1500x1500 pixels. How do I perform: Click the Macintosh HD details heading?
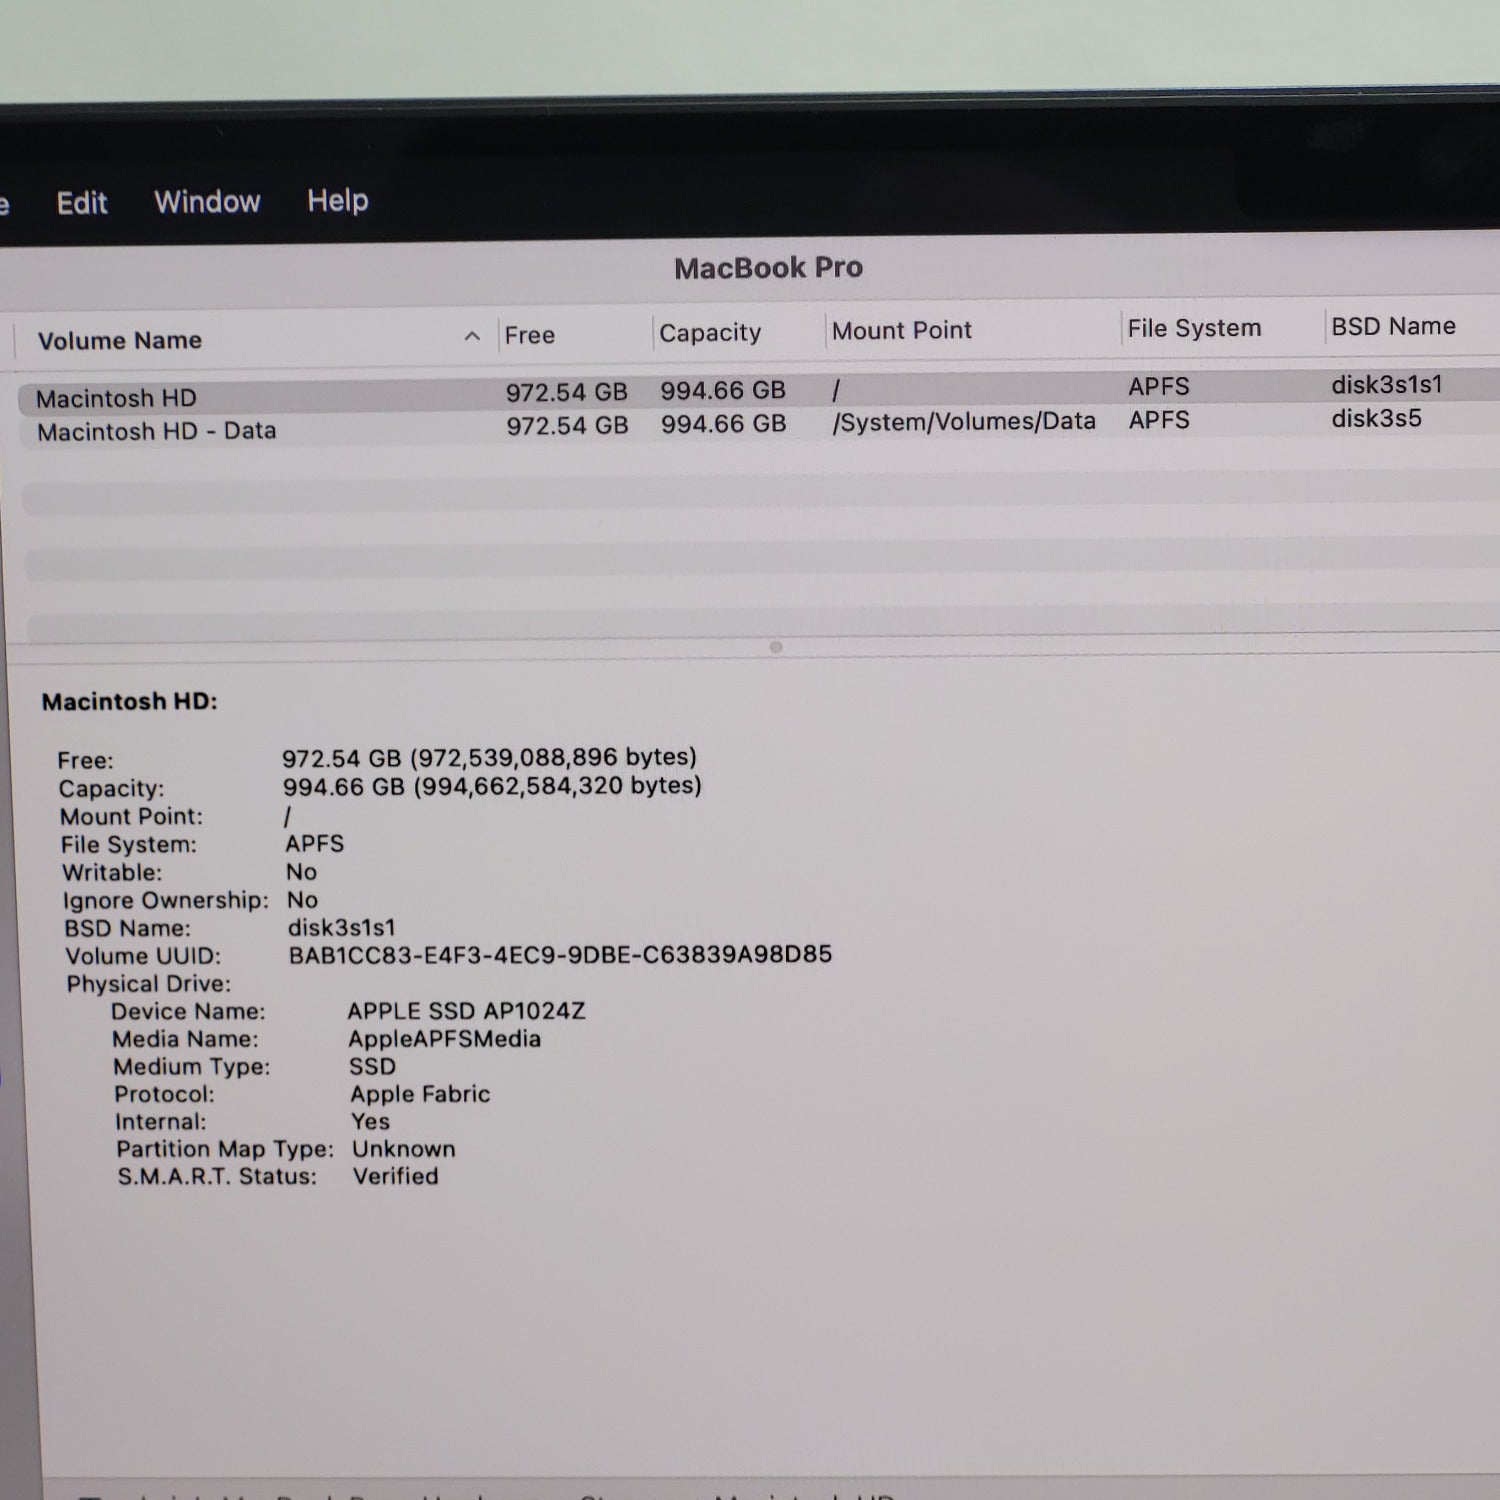point(130,702)
